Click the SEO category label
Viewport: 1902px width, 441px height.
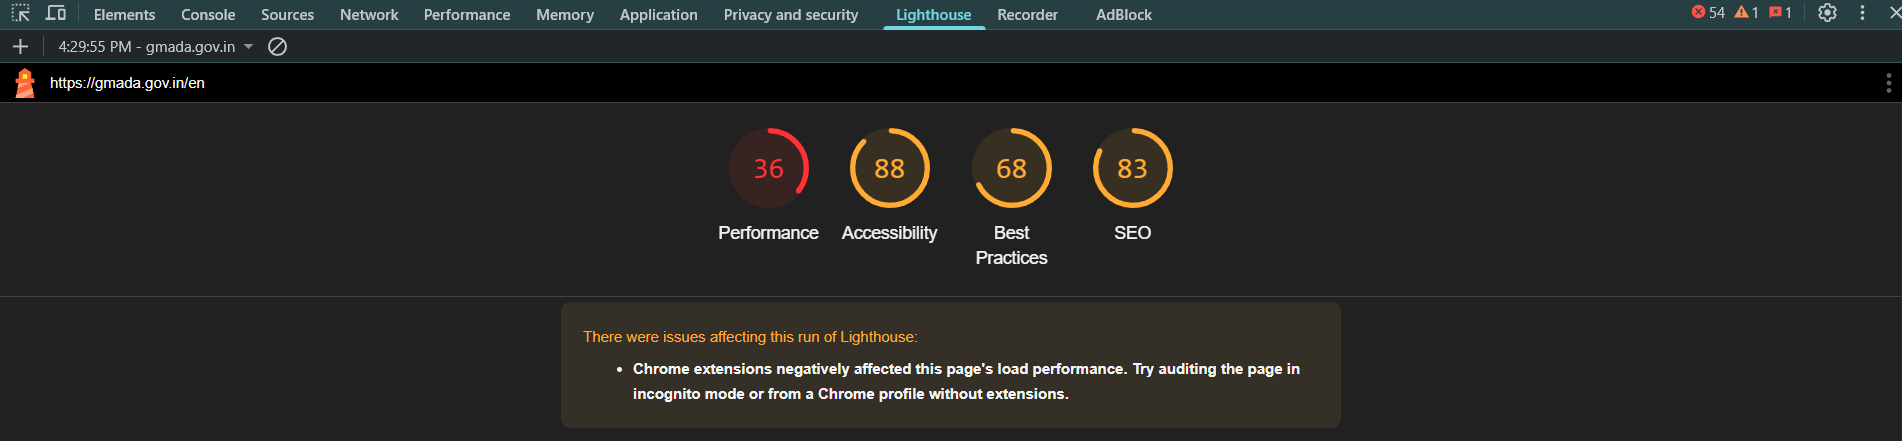tap(1132, 233)
